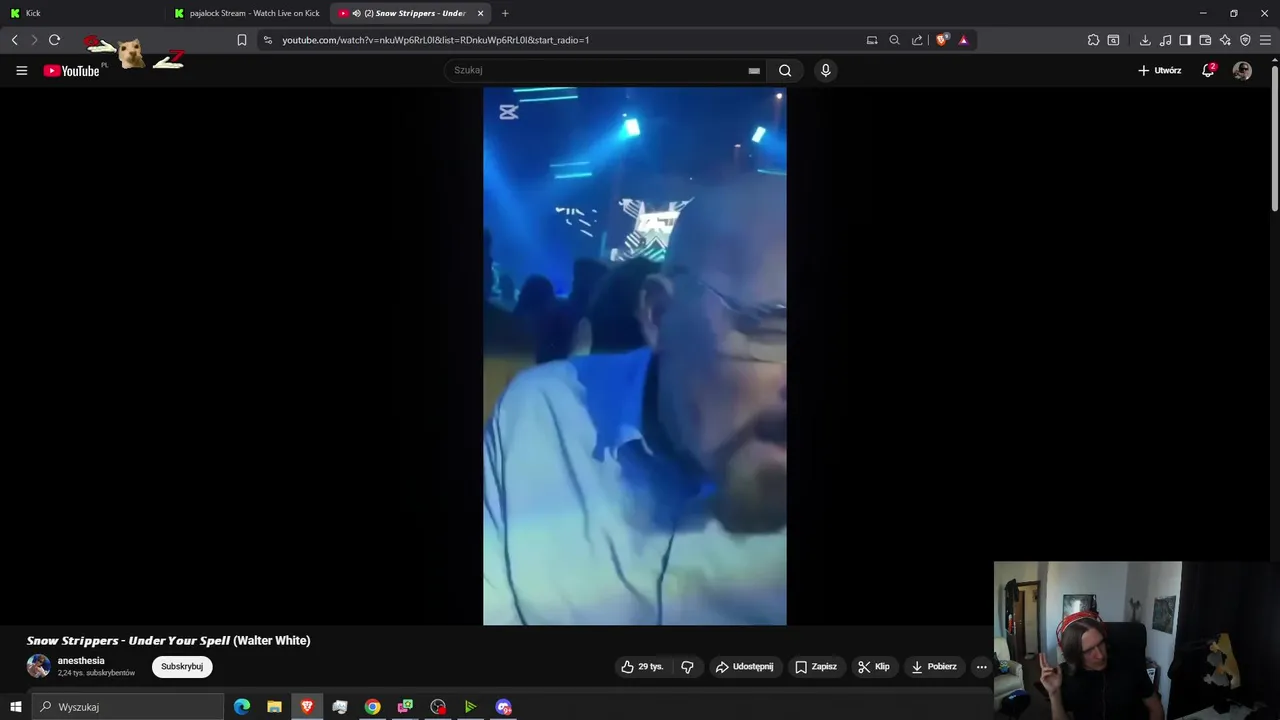
Task: Go to the YouTube home logo
Action: 72,71
